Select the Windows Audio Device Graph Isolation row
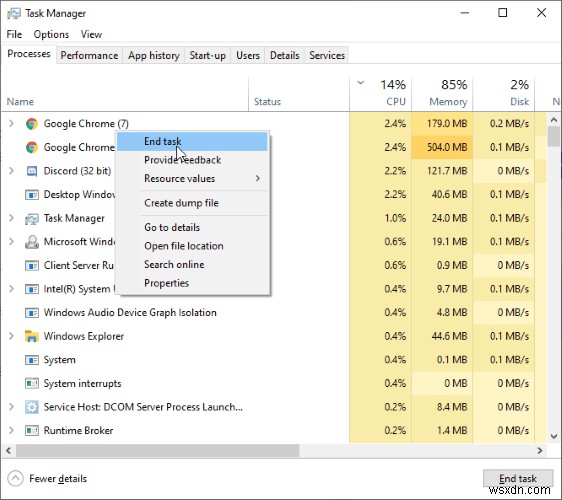This screenshot has width=562, height=500. click(274, 313)
